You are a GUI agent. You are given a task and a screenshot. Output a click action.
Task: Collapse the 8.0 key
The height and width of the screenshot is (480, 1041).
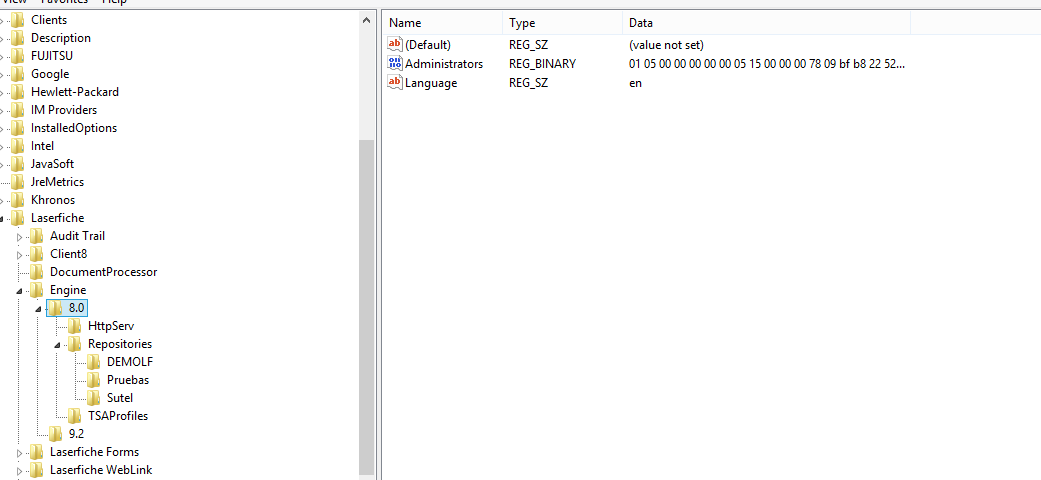click(x=39, y=309)
